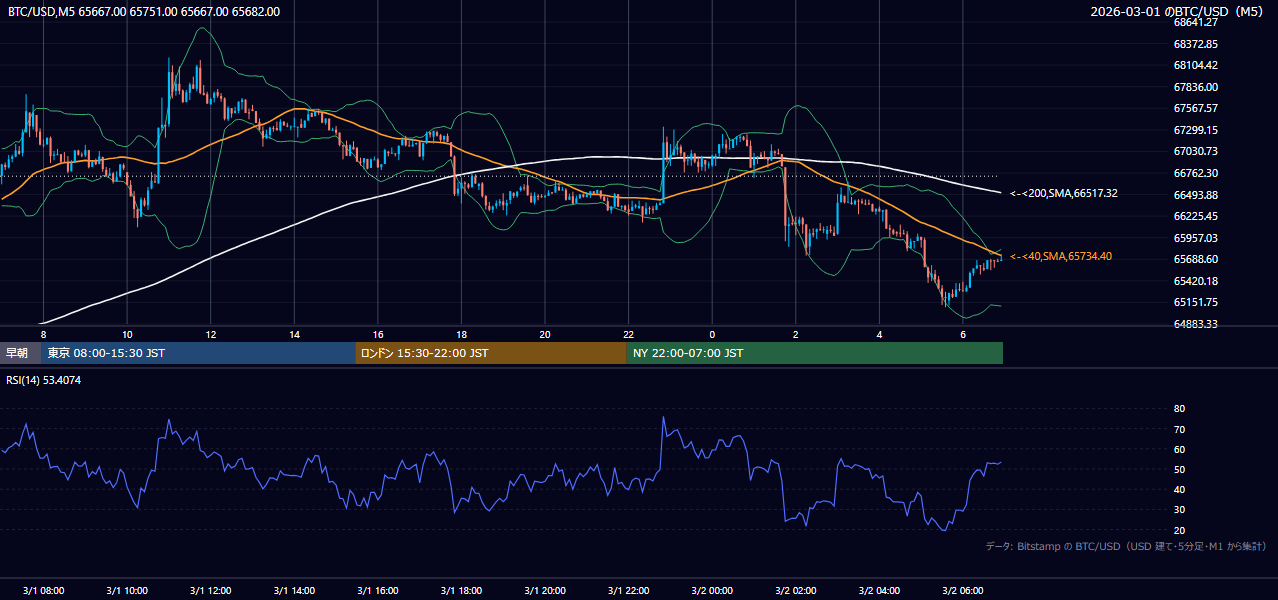Click price axis value 67567.57

coord(1195,108)
